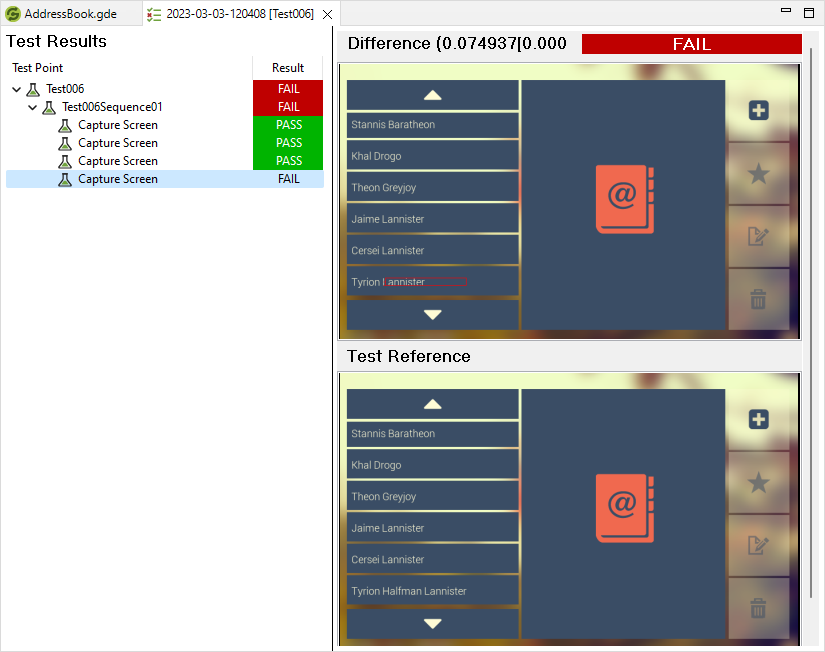Click the star icon in Test Reference panel
The image size is (825, 652).
tap(758, 483)
